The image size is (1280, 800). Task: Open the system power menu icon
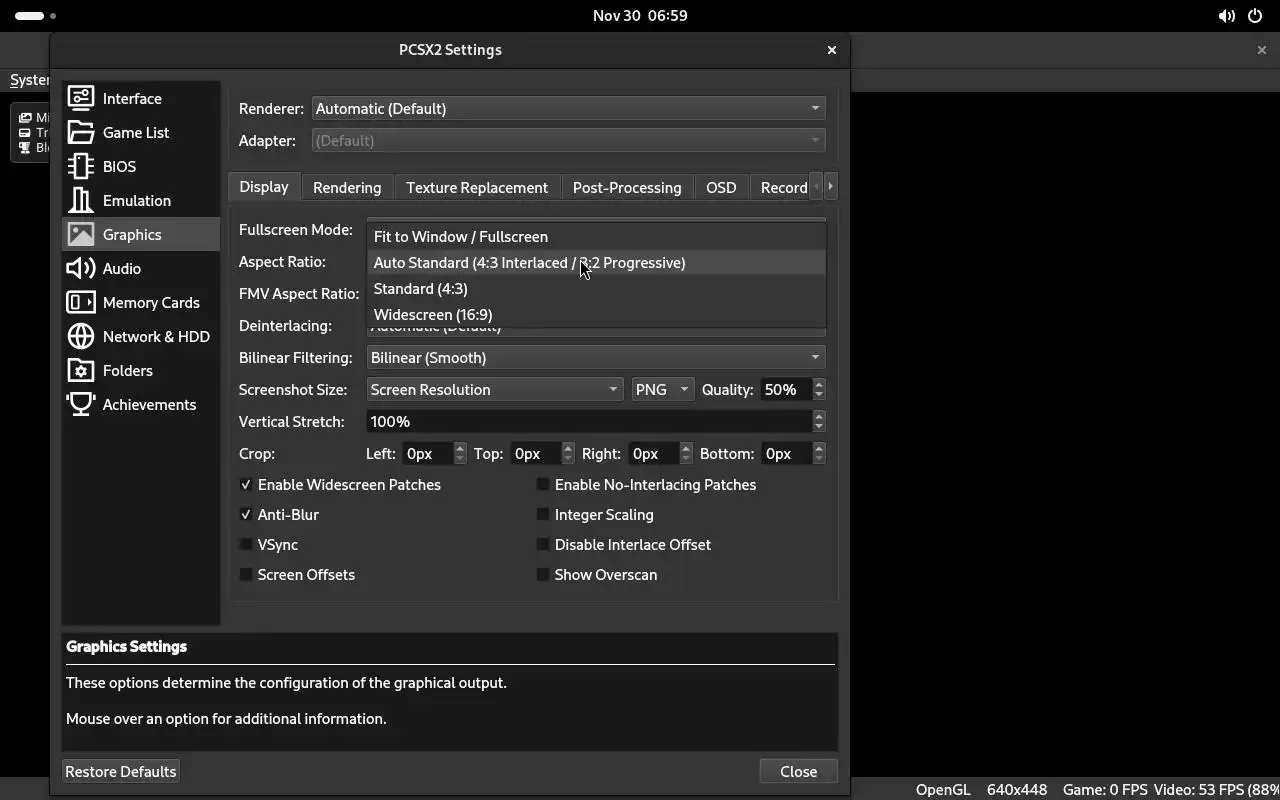click(x=1255, y=16)
